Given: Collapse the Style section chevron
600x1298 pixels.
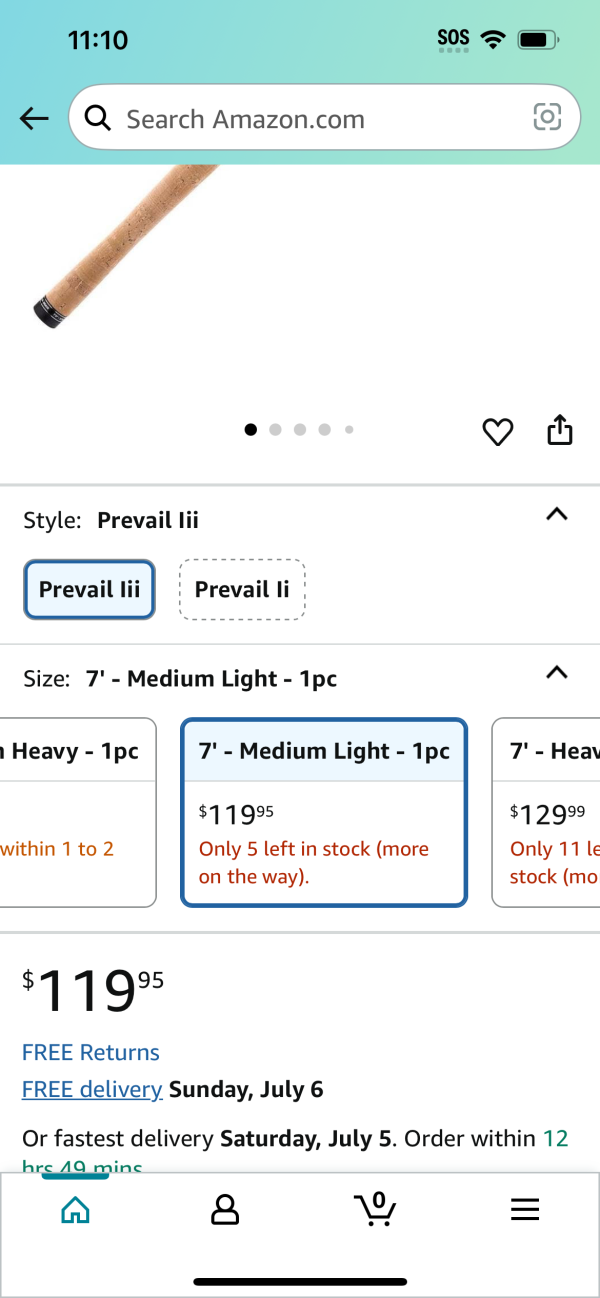Looking at the screenshot, I should (557, 515).
